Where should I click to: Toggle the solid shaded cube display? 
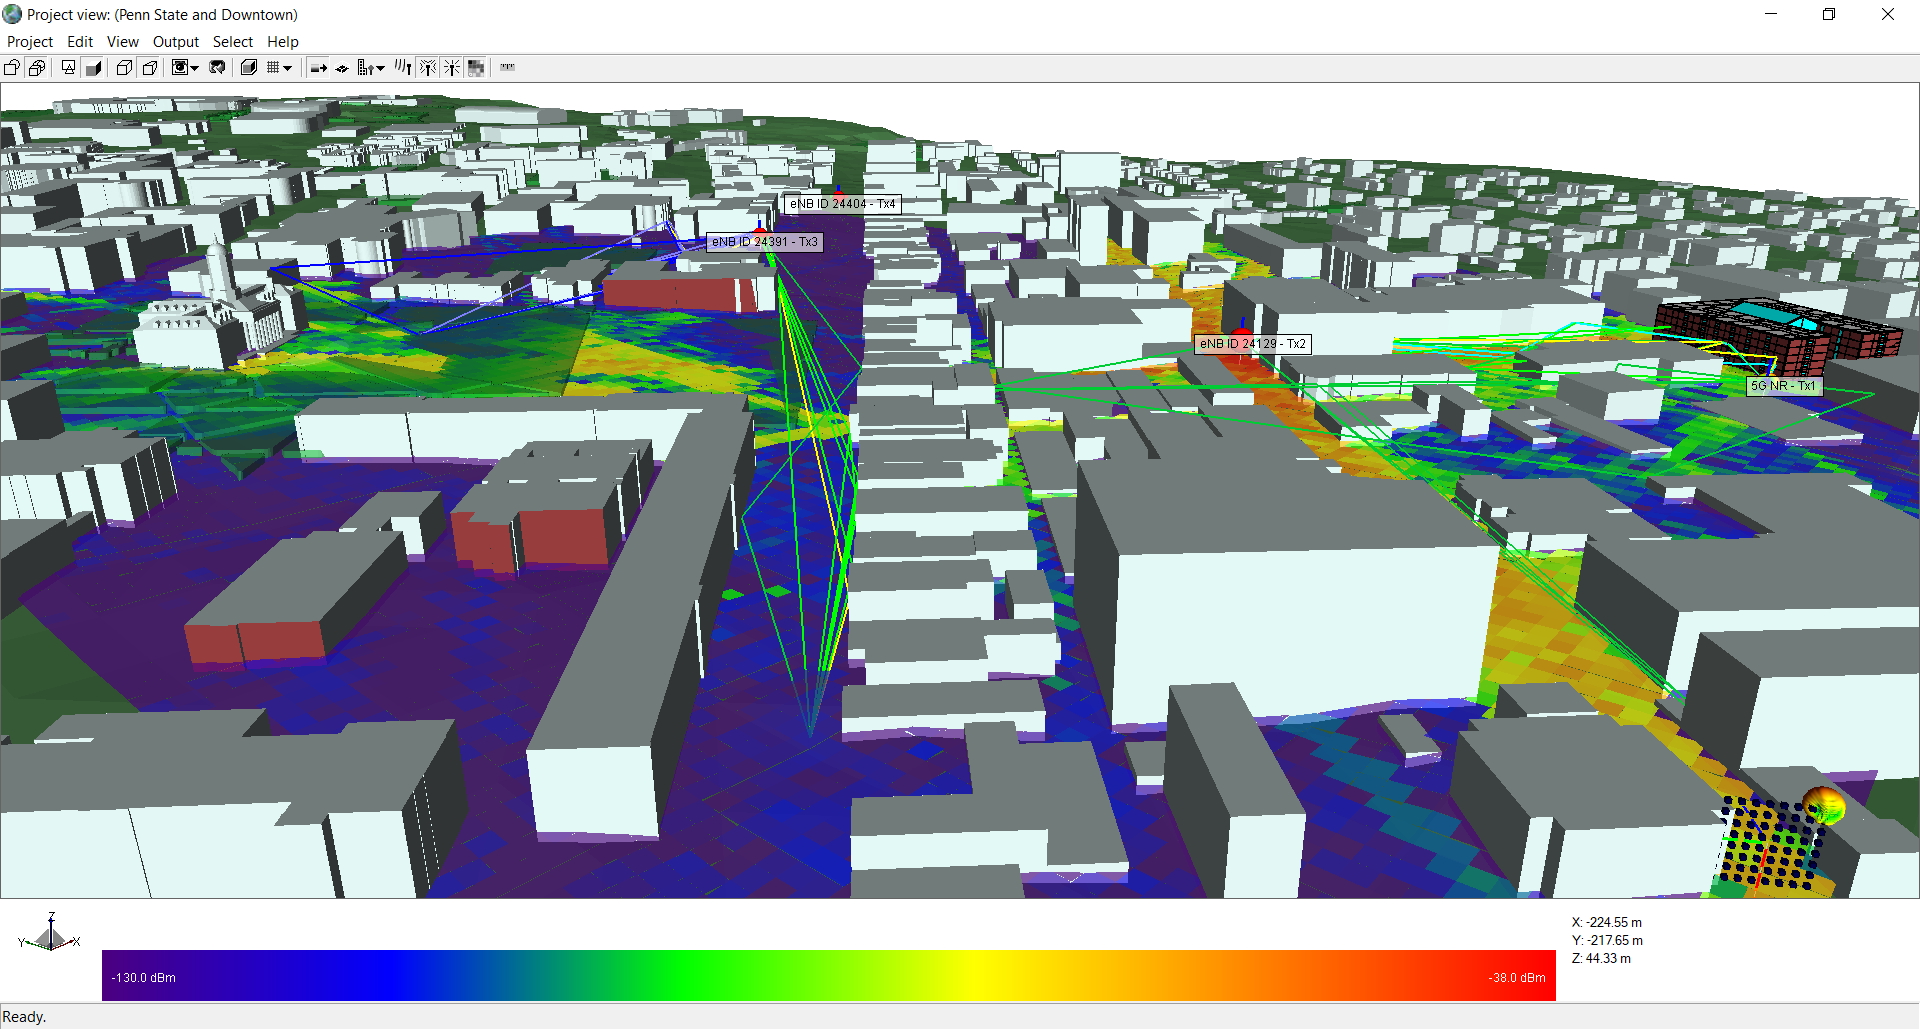[94, 68]
